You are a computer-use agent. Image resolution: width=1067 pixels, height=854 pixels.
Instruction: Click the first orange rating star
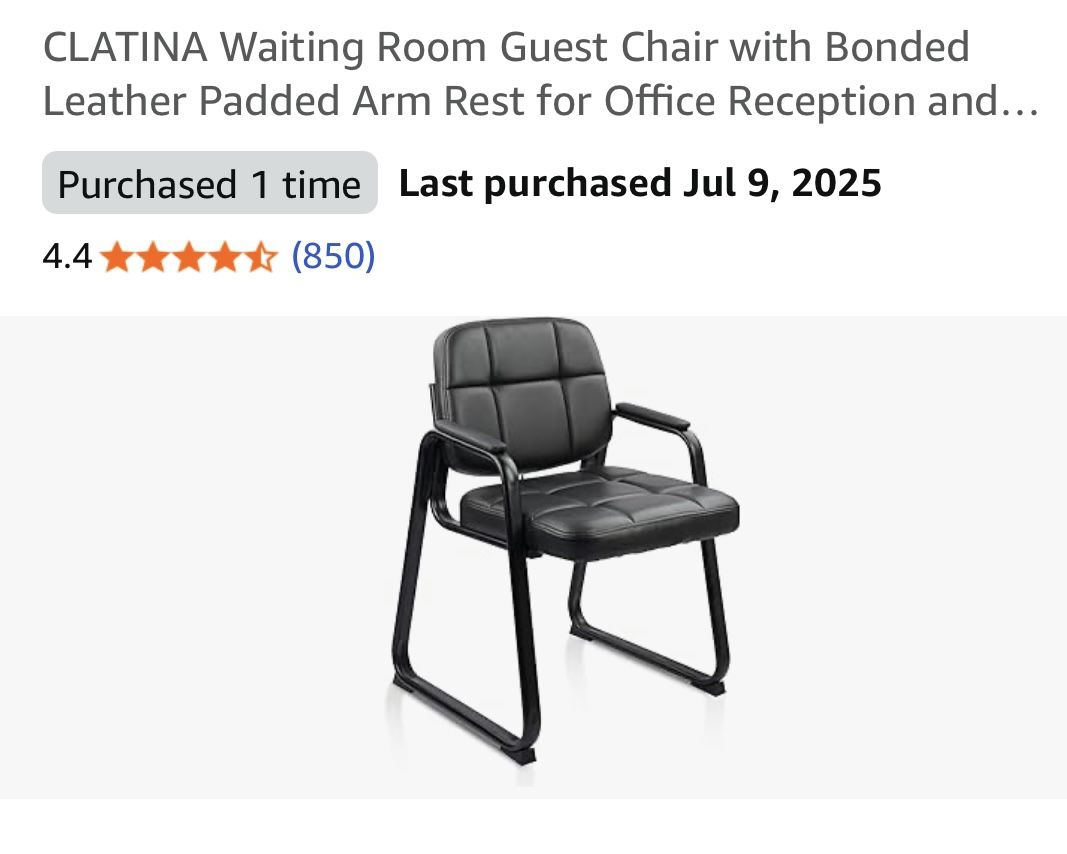[x=117, y=258]
